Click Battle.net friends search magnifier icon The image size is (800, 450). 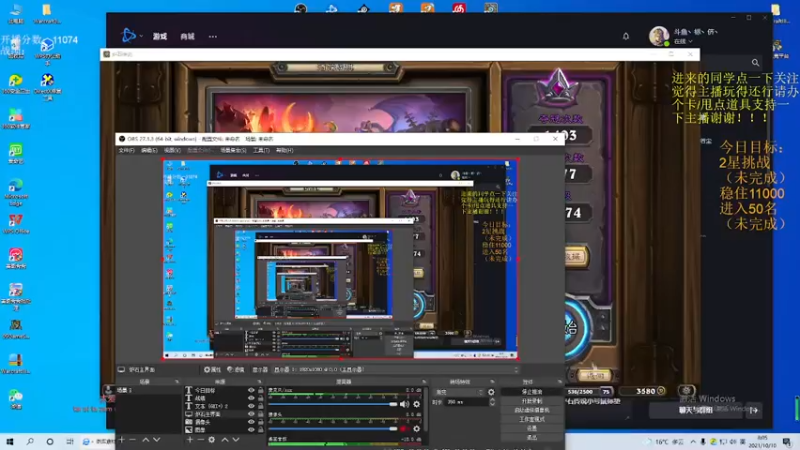(755, 63)
